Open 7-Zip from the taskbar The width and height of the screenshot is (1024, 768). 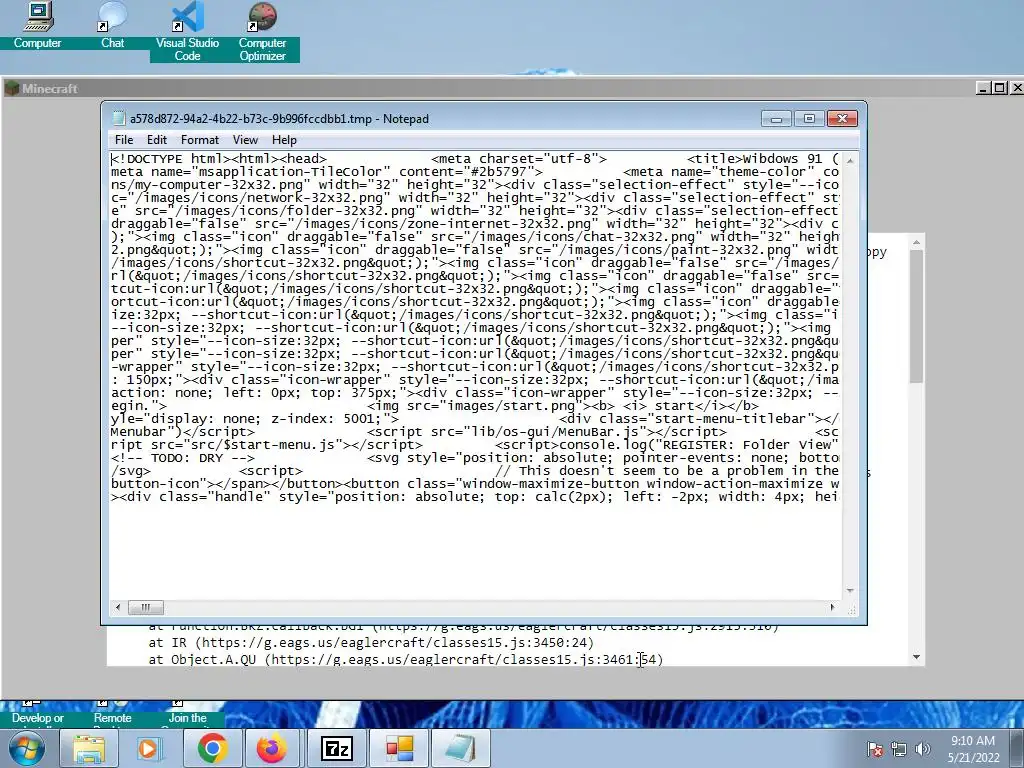pos(336,748)
